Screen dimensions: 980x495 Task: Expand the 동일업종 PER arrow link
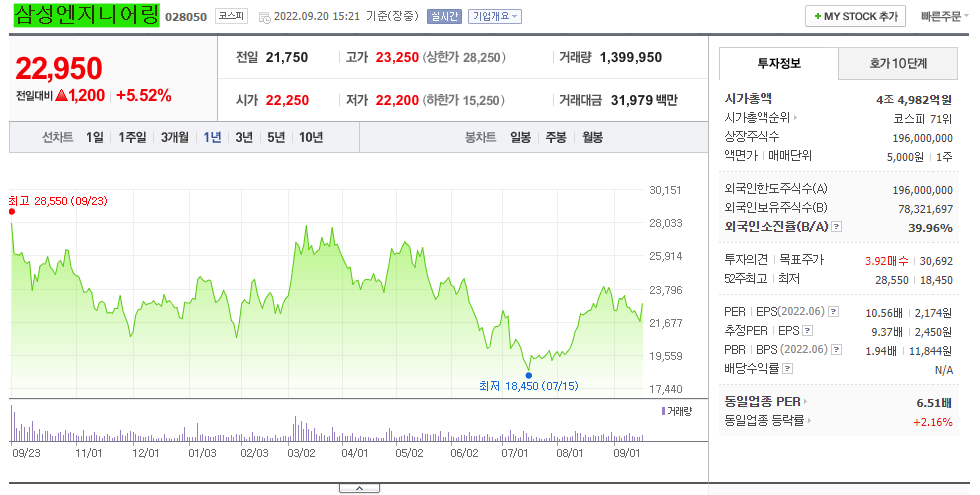tap(805, 402)
